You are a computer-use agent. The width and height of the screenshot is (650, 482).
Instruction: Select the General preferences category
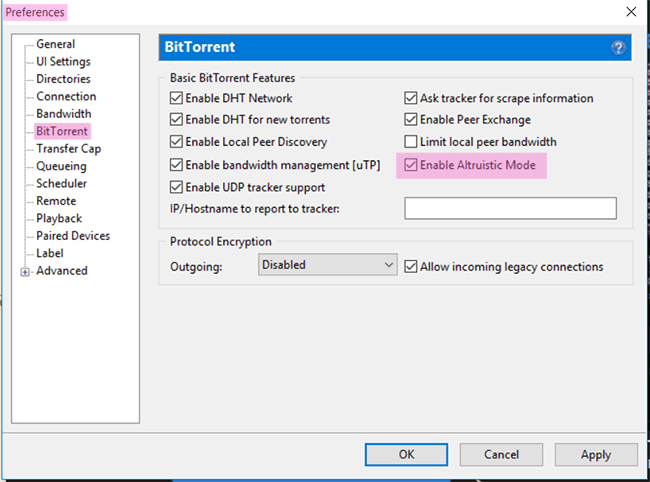[56, 44]
